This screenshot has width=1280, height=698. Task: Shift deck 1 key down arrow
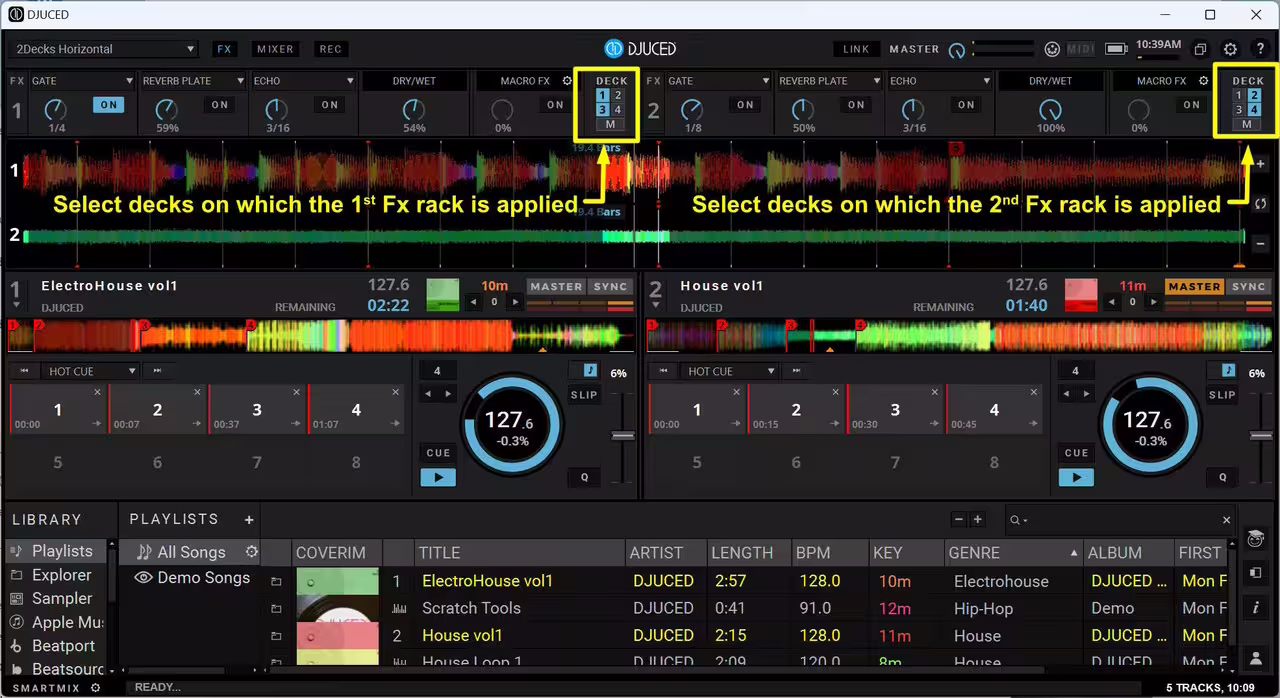point(474,302)
